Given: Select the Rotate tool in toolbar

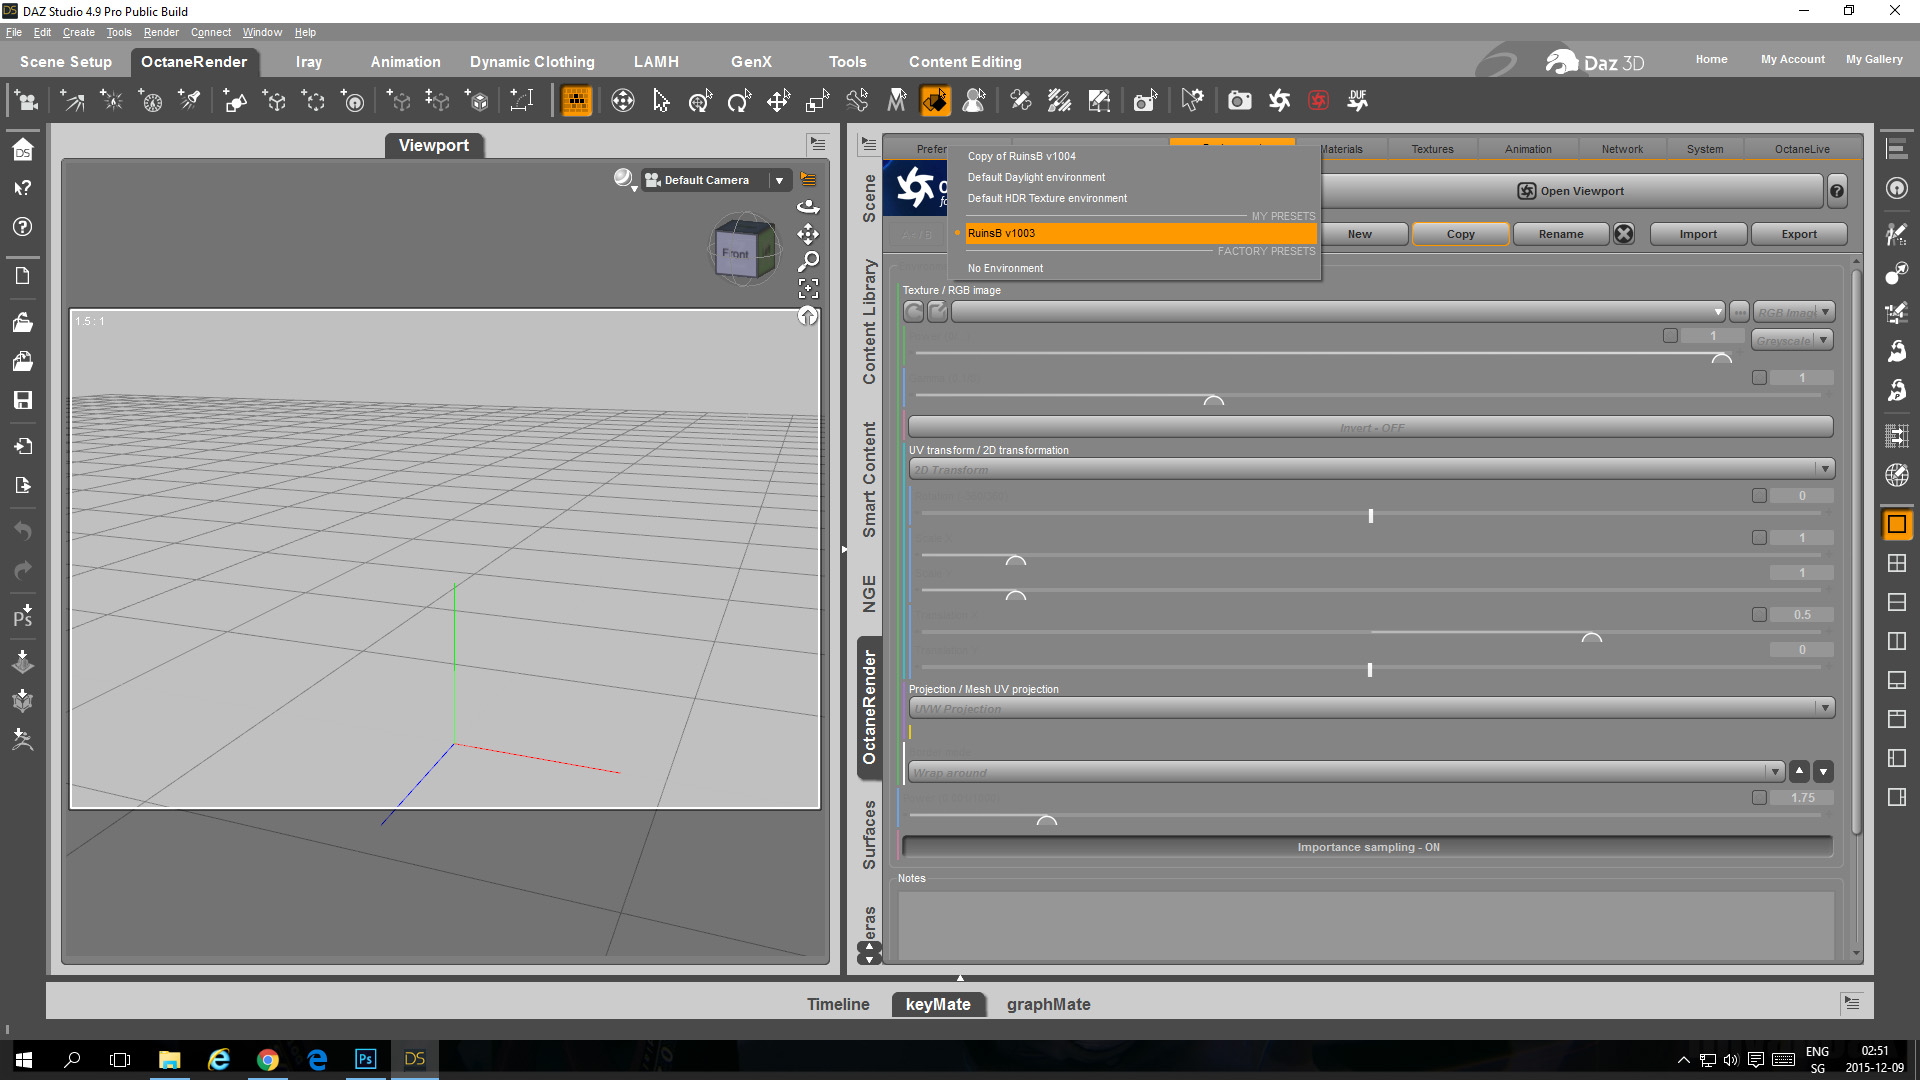Looking at the screenshot, I should pyautogui.click(x=739, y=100).
